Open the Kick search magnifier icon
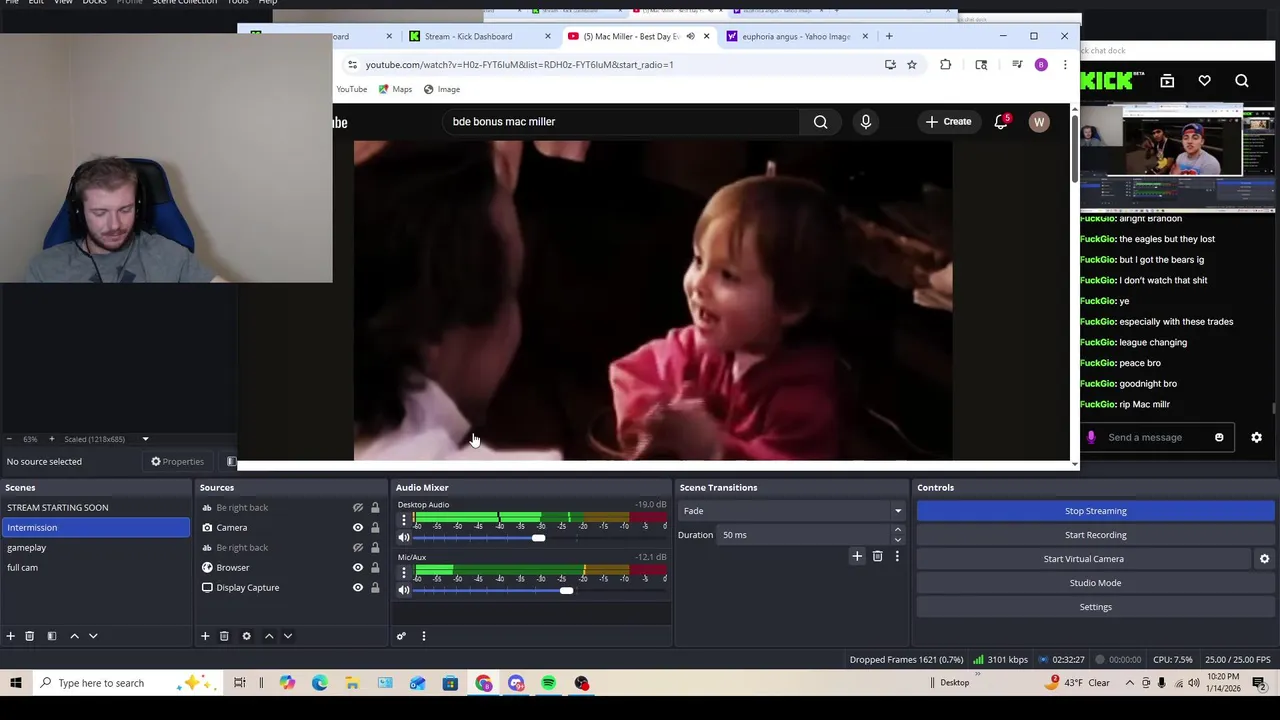 [1242, 81]
